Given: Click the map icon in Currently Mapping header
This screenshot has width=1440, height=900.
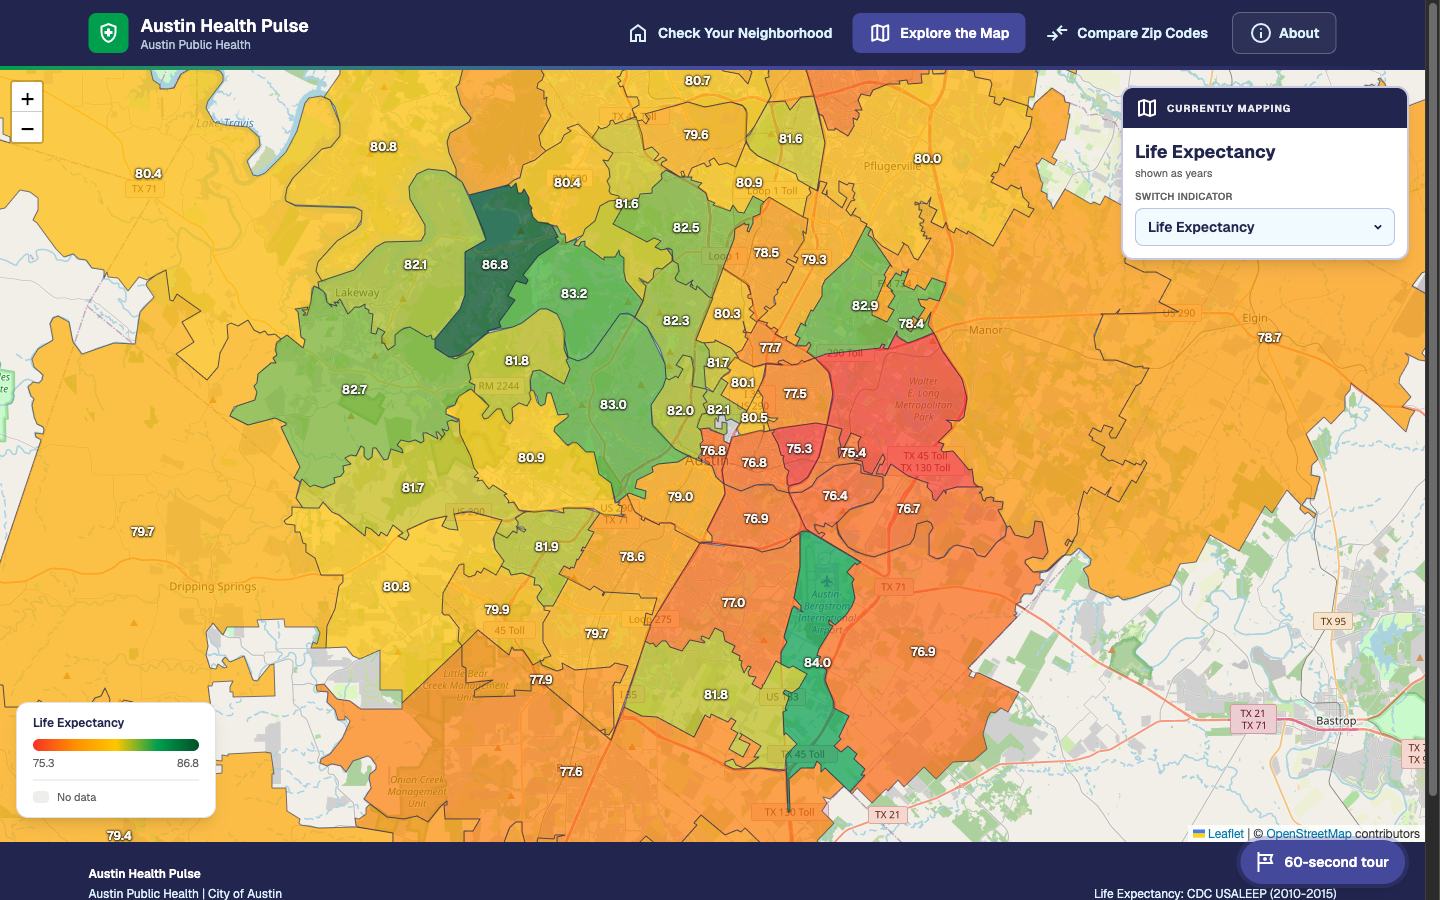Looking at the screenshot, I should (1147, 108).
